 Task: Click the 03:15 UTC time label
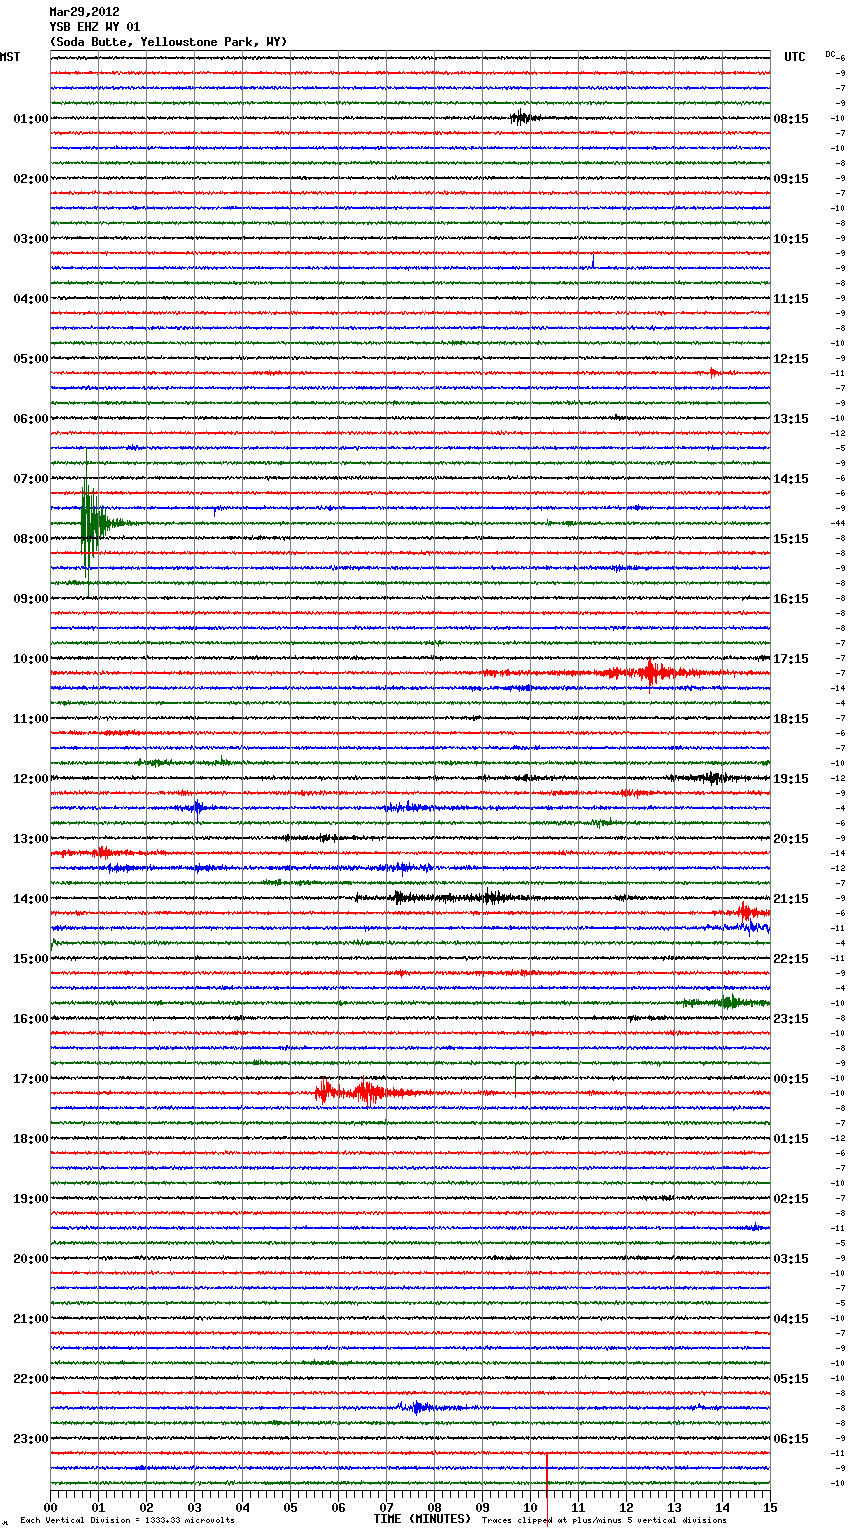791,1259
